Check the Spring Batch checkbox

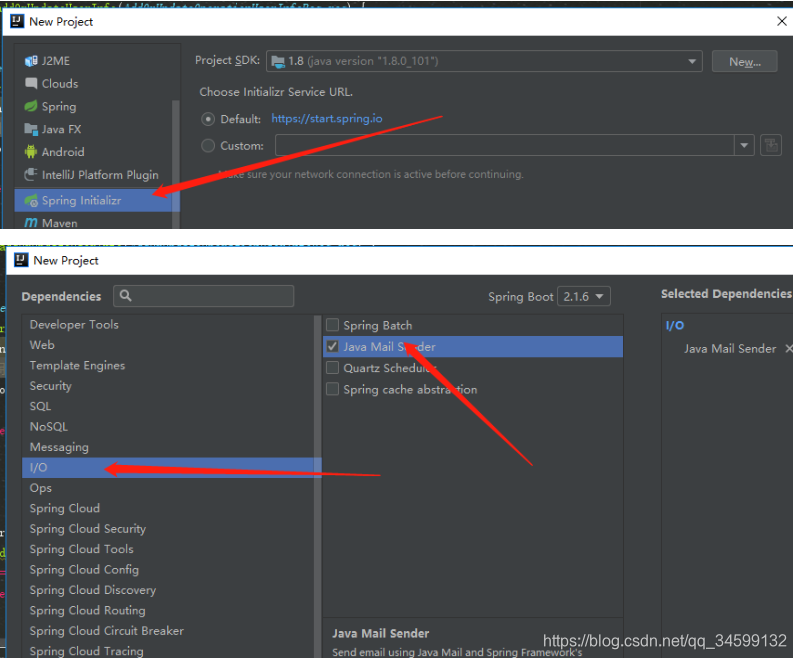332,325
